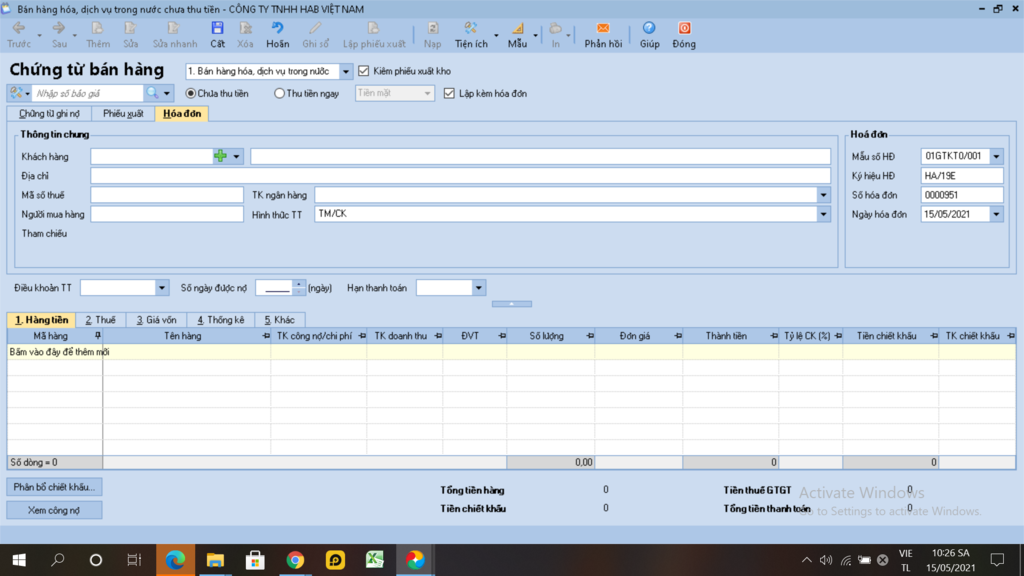
Task: Open Excel from the taskbar
Action: tap(375, 560)
